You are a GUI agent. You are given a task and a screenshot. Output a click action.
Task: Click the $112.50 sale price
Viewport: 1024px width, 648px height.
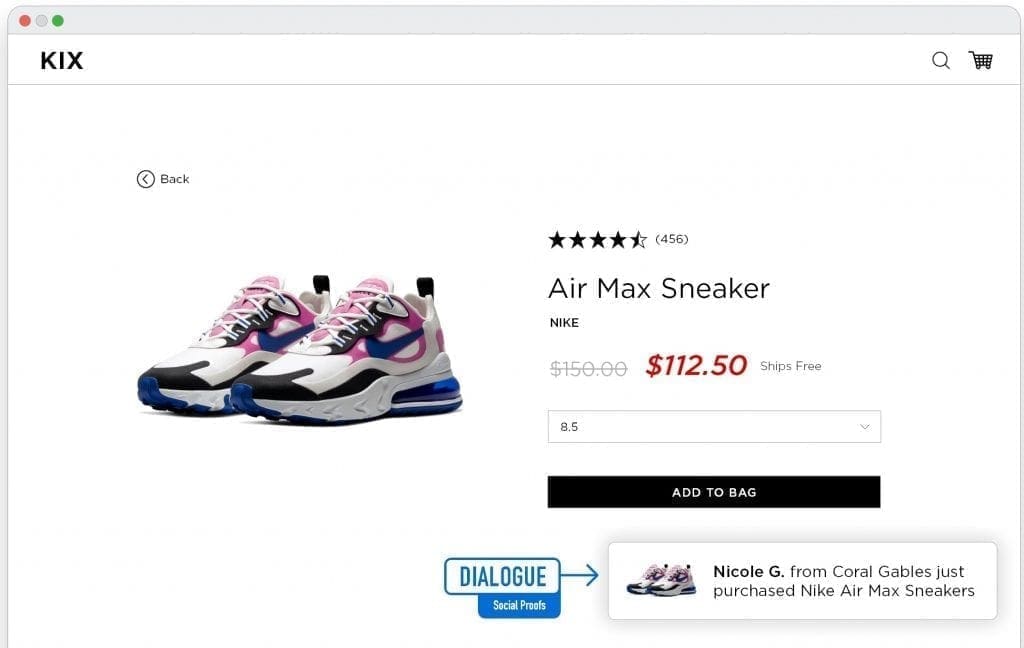696,366
